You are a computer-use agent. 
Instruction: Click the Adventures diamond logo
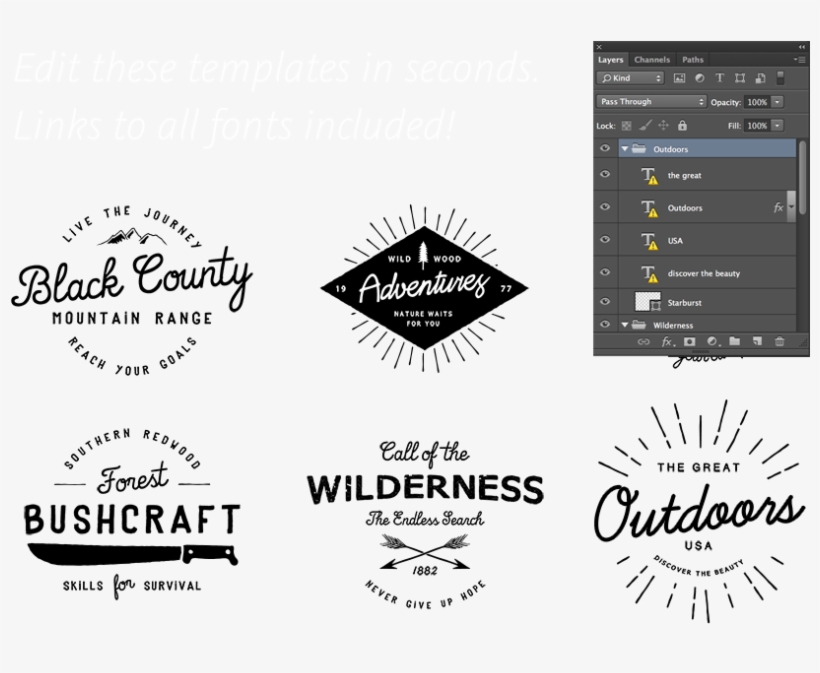(424, 288)
